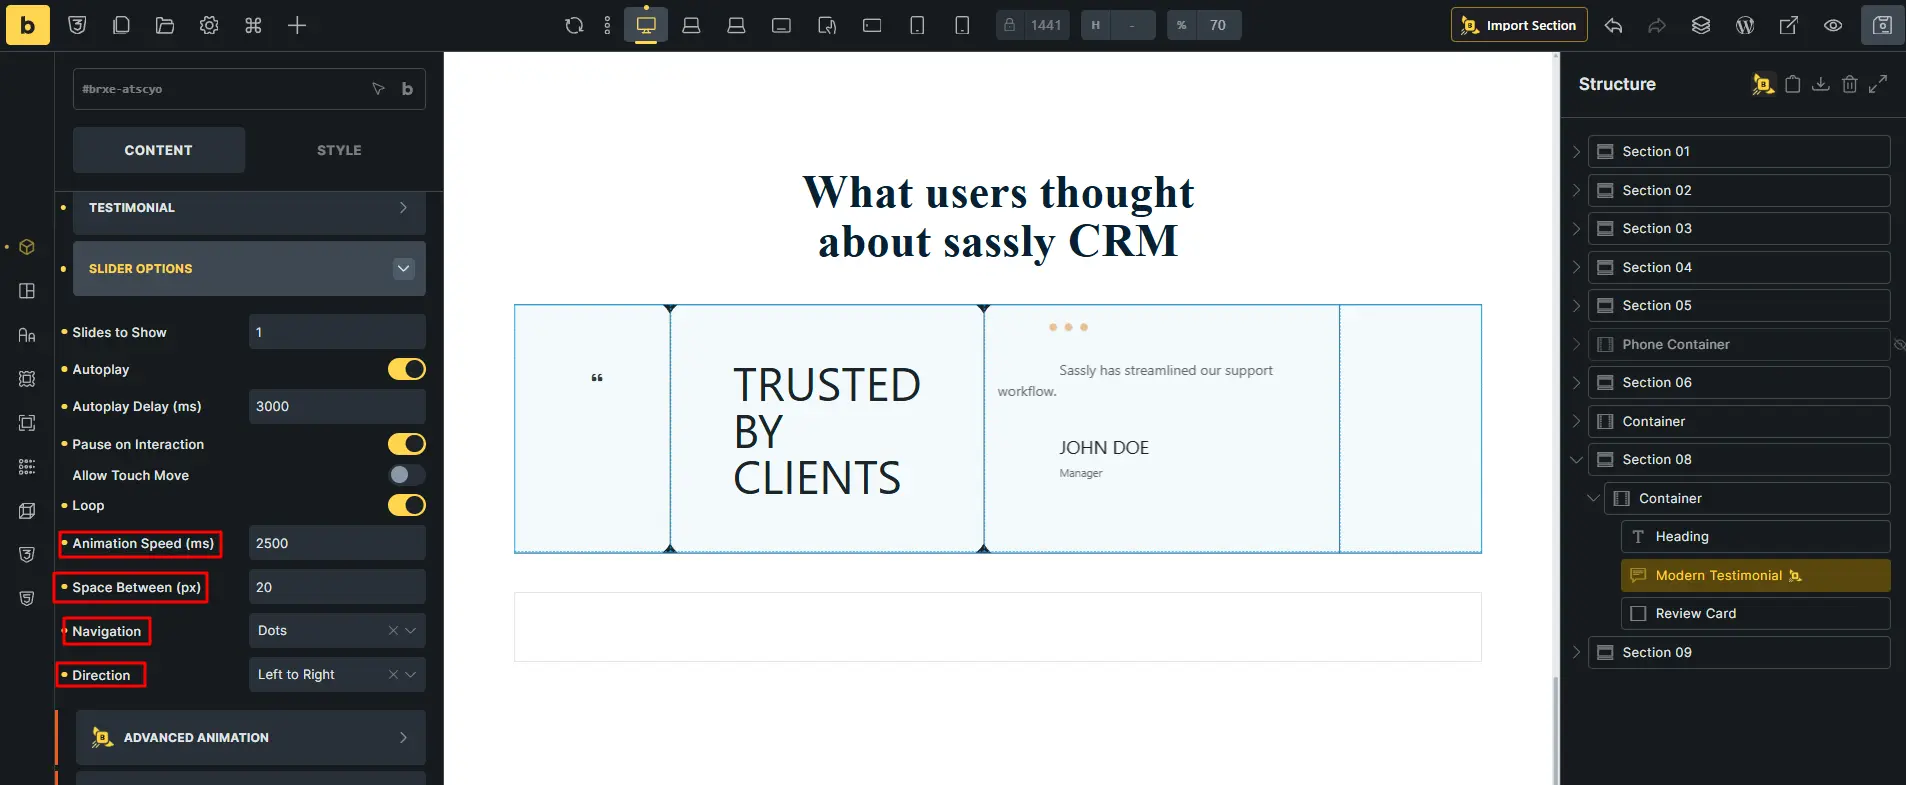The width and height of the screenshot is (1906, 785).
Task: Click the reload canvas icon
Action: (574, 25)
